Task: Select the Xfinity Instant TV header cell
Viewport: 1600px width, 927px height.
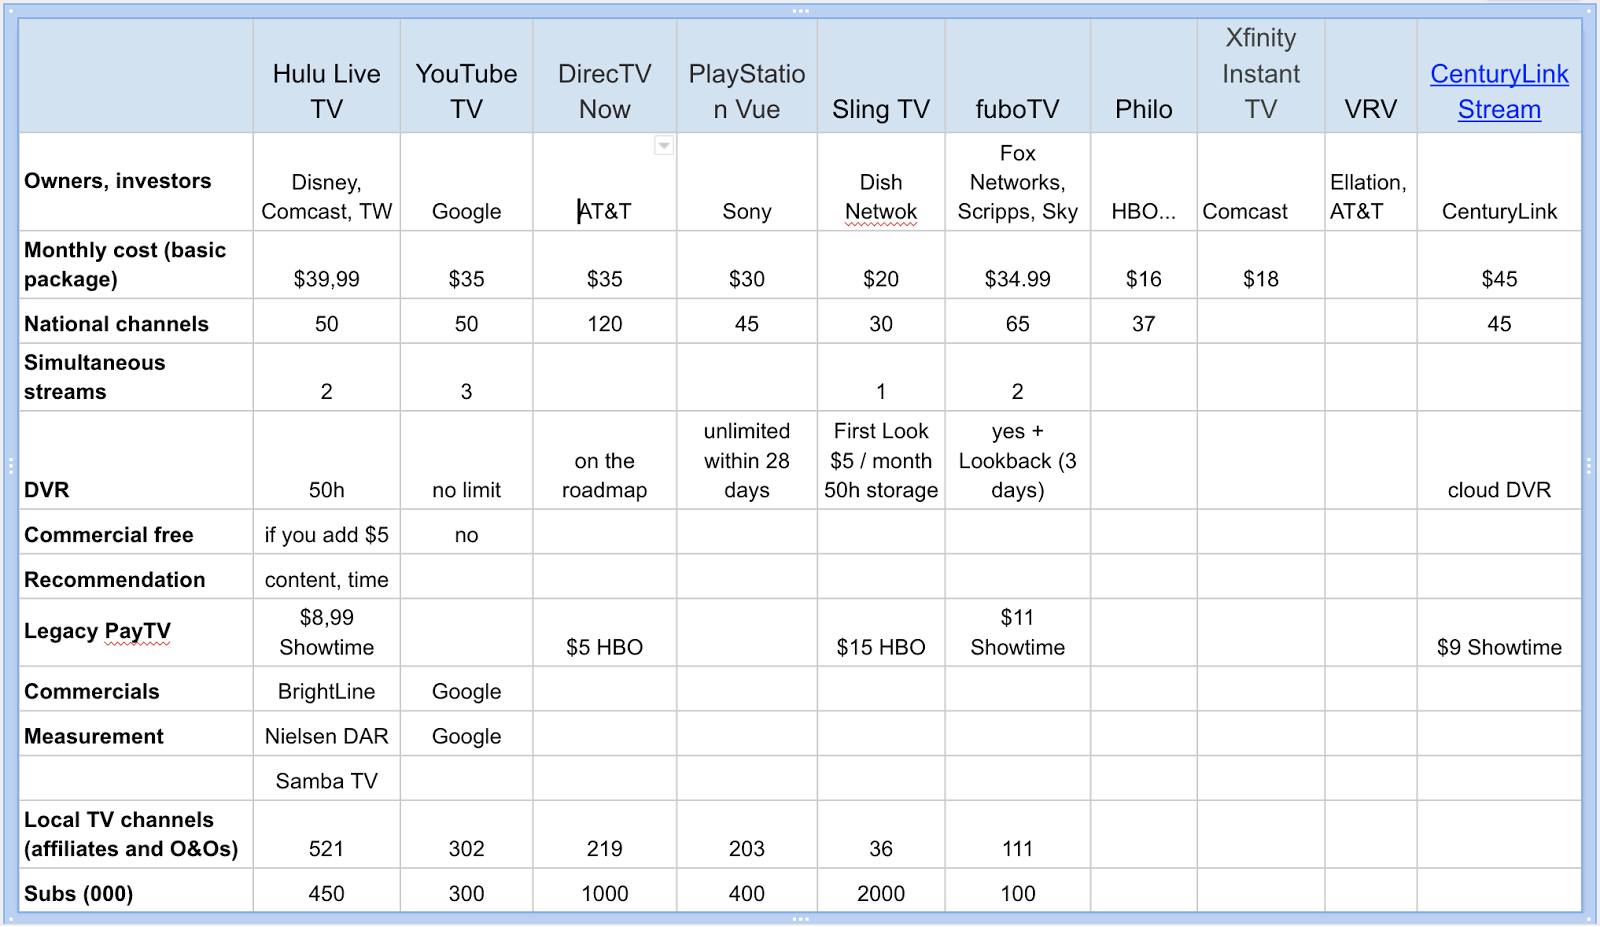Action: pos(1261,76)
